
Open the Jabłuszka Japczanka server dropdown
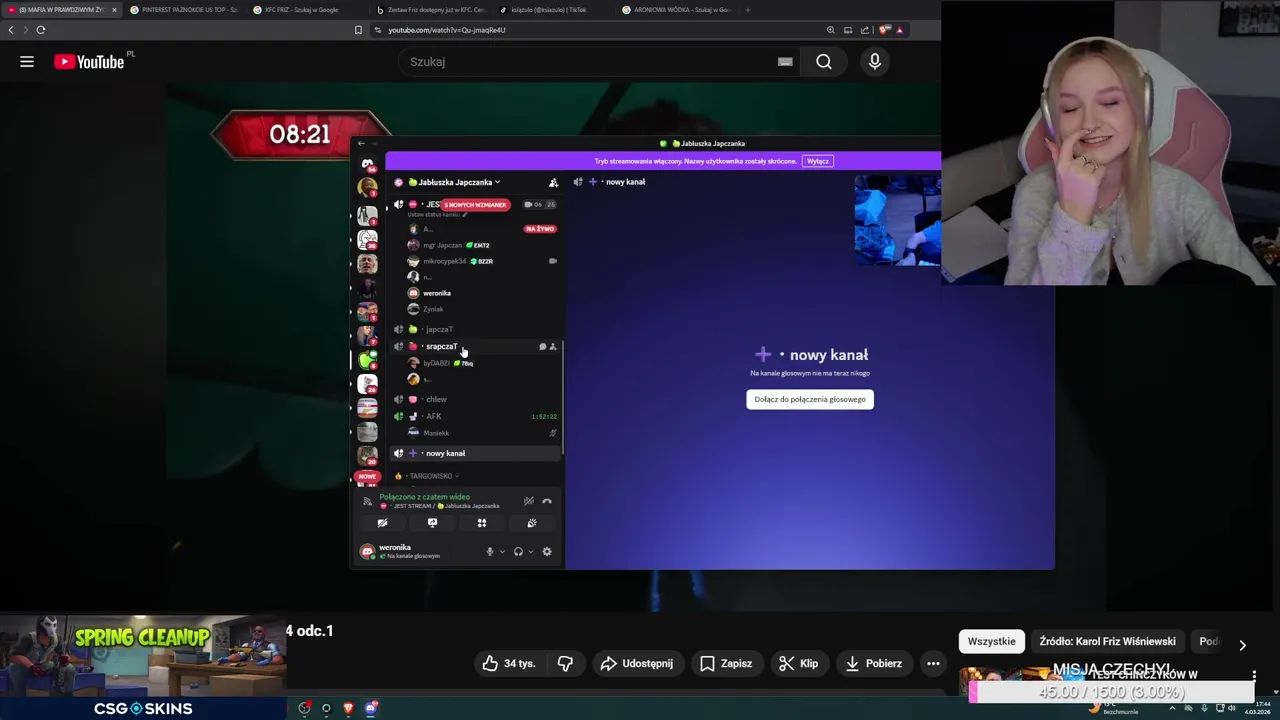(455, 182)
